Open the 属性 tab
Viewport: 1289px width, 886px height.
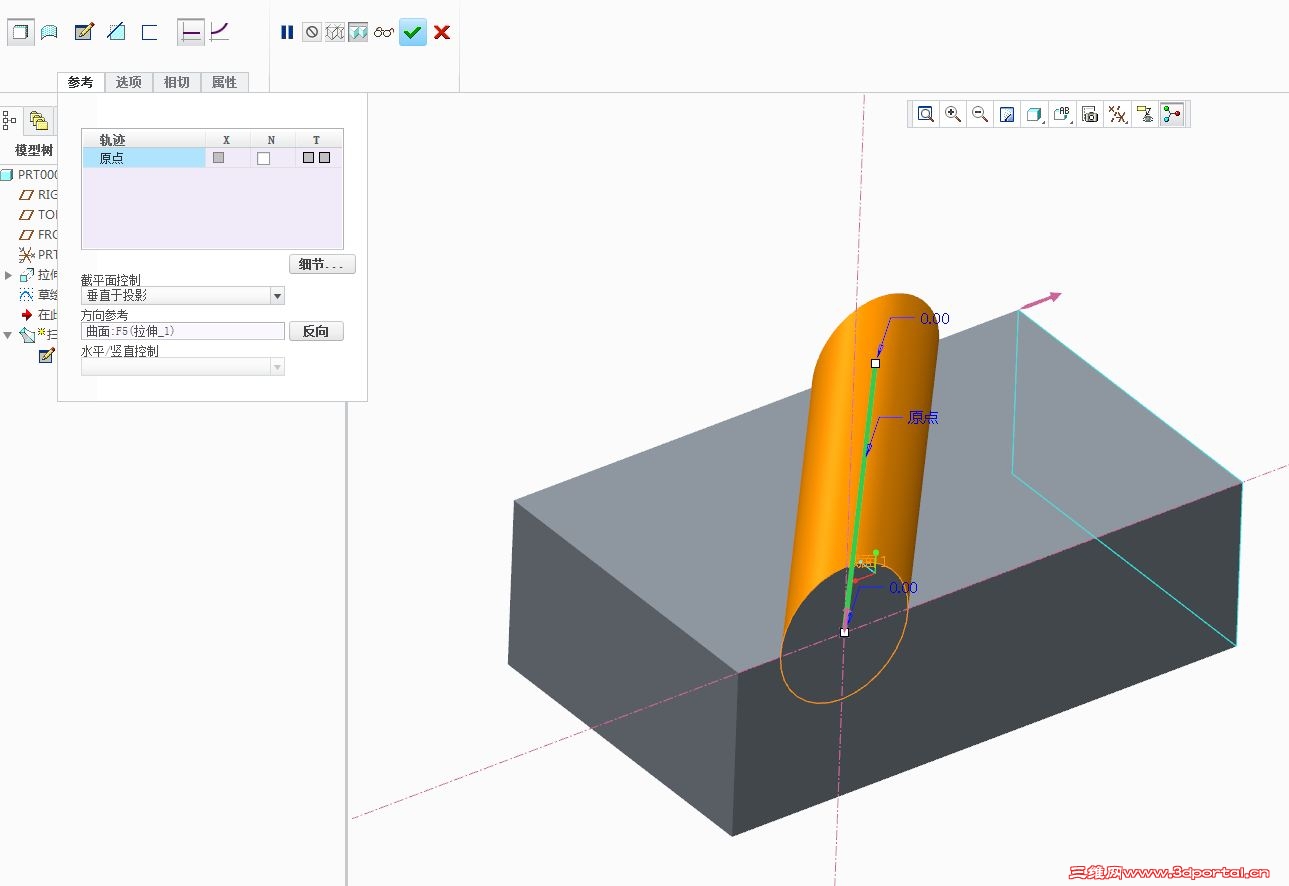(225, 82)
